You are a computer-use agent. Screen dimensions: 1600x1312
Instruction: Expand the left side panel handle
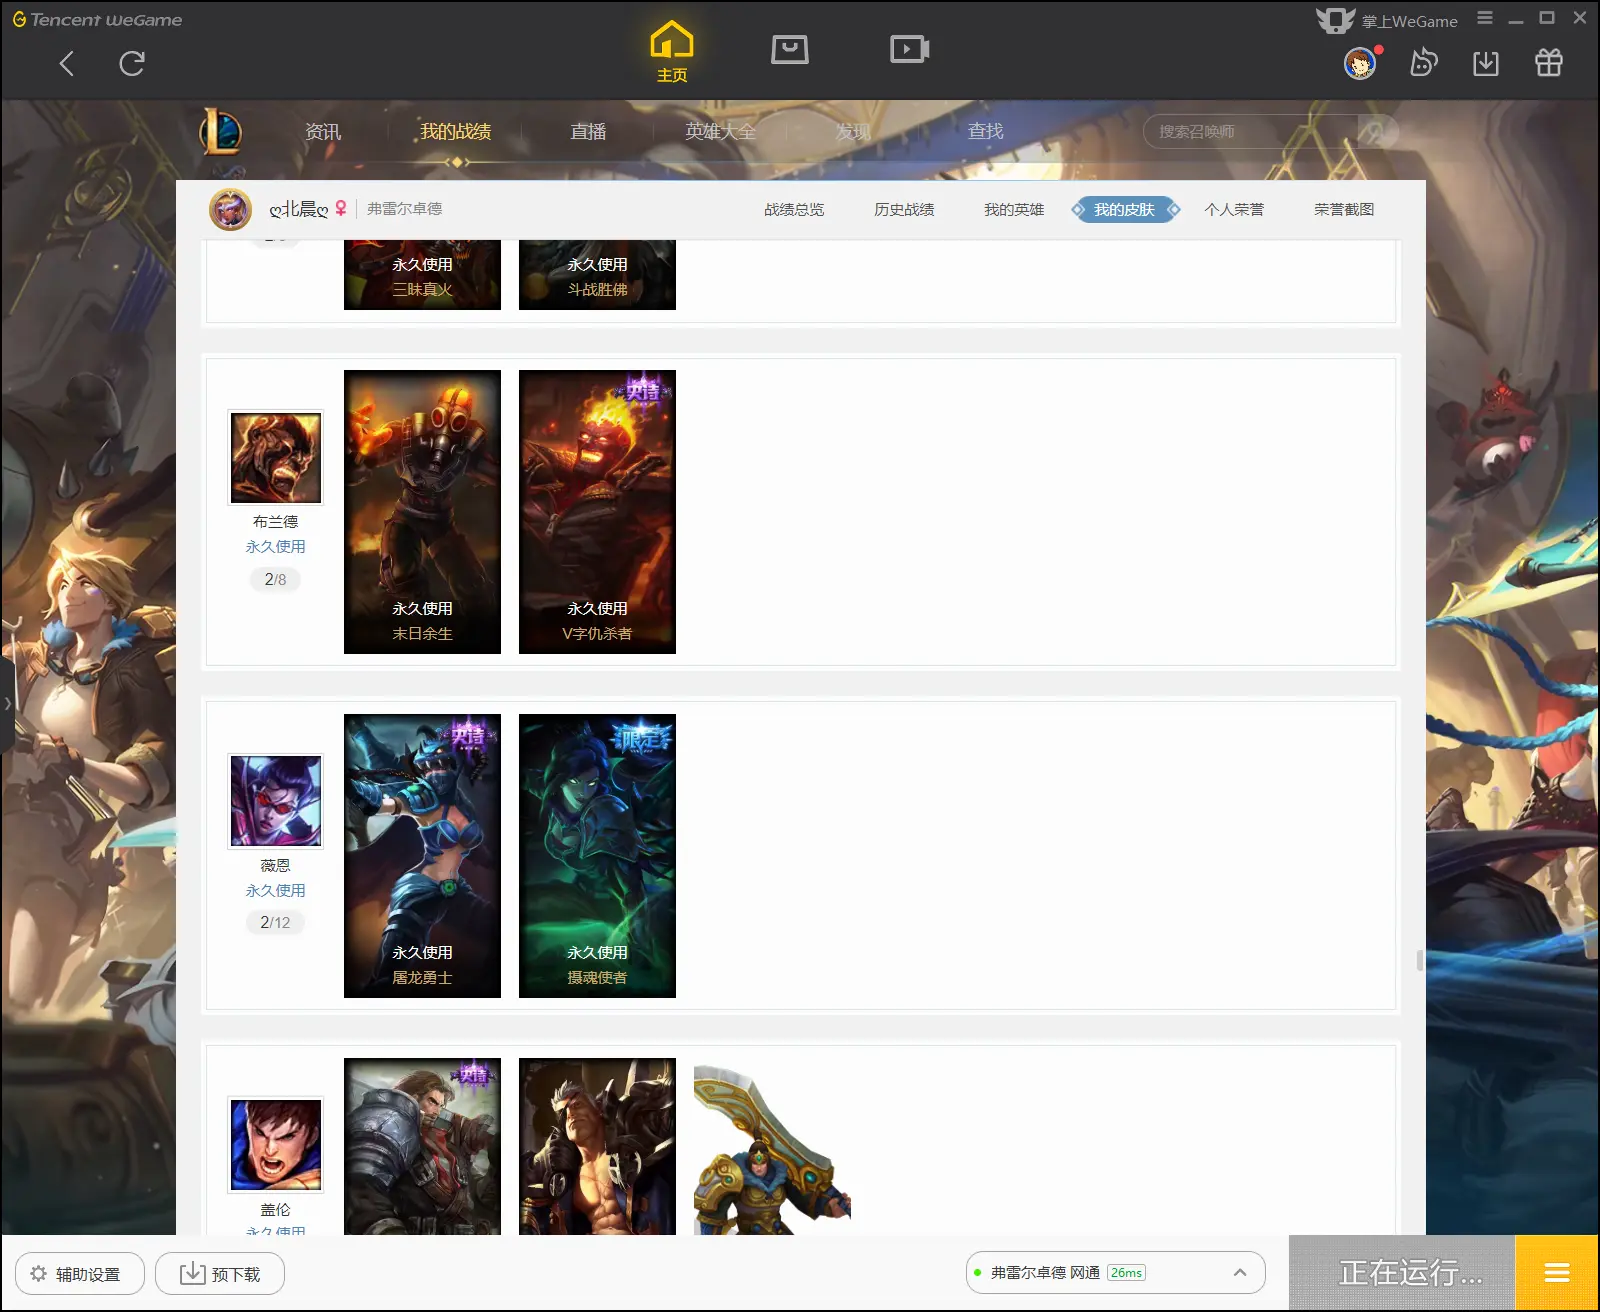(x=7, y=704)
